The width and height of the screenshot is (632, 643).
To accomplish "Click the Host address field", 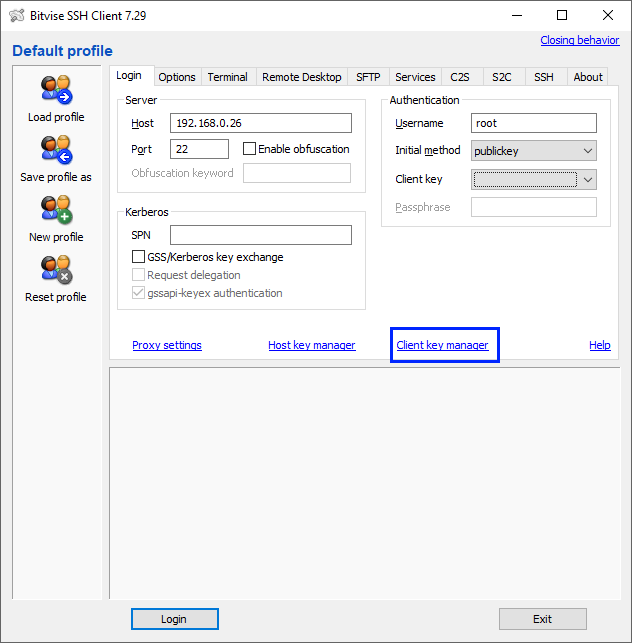I will (x=261, y=123).
